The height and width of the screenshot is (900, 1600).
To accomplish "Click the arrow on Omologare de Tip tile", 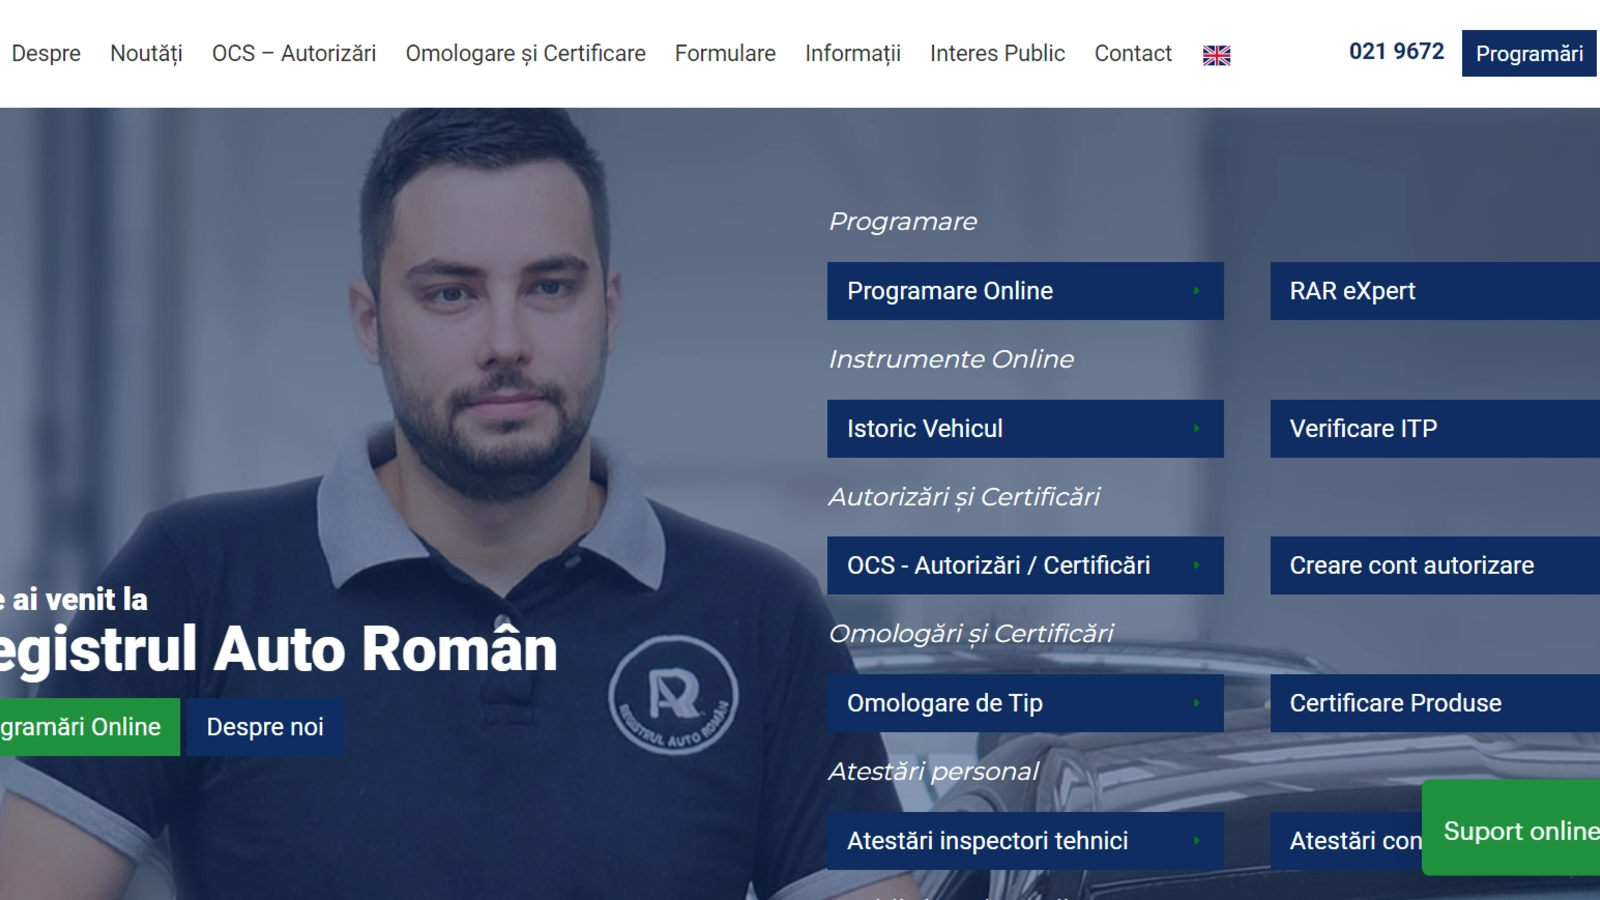I will [x=1196, y=703].
